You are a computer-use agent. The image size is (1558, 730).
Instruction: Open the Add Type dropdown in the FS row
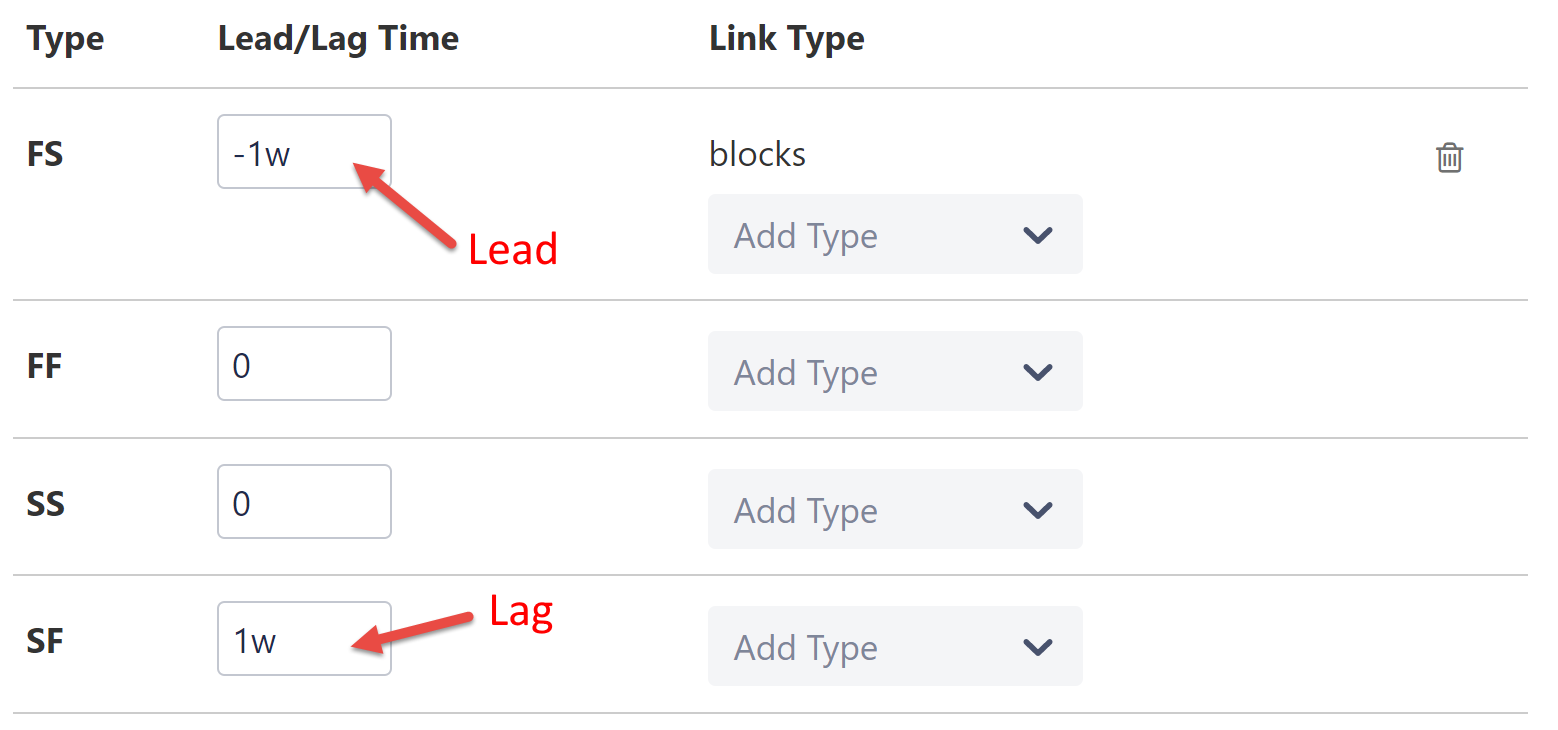click(x=895, y=235)
